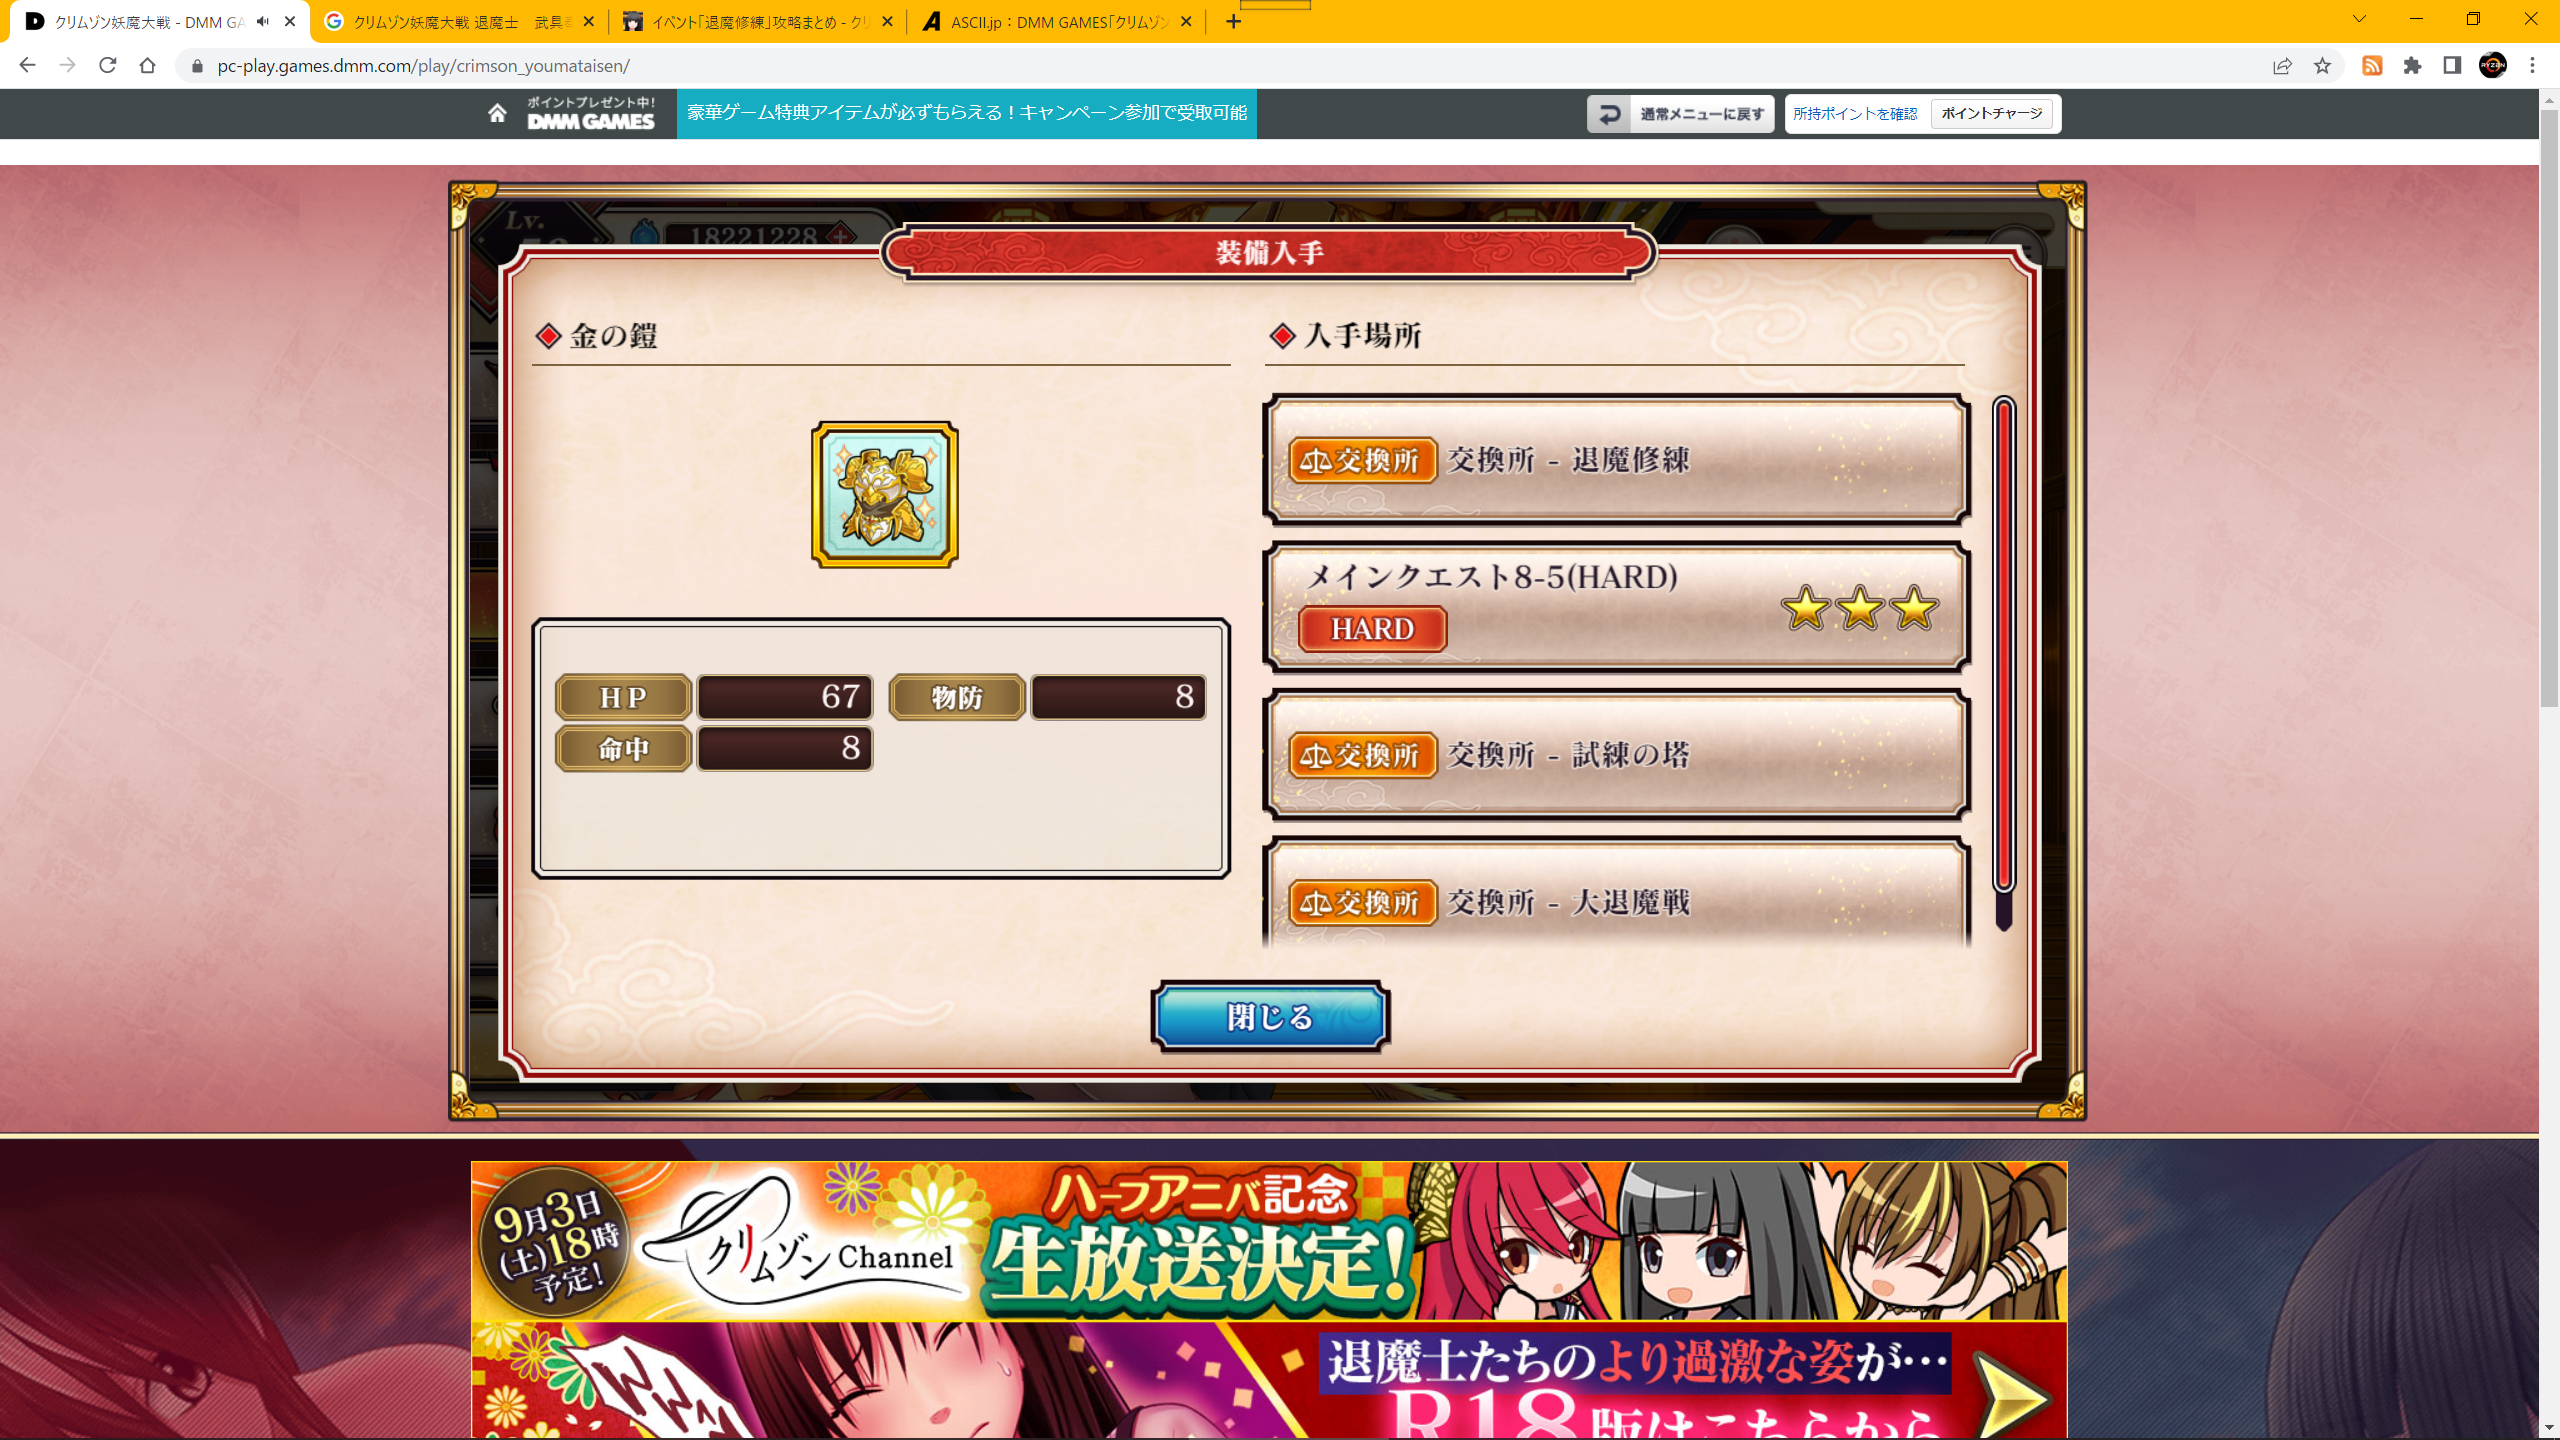Select メインクエスト8-5(HARD) entry

coord(1616,607)
